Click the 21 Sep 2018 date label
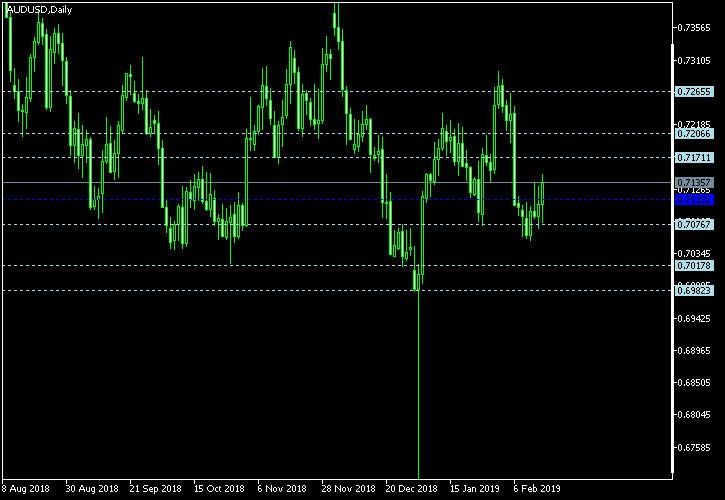 coord(155,488)
